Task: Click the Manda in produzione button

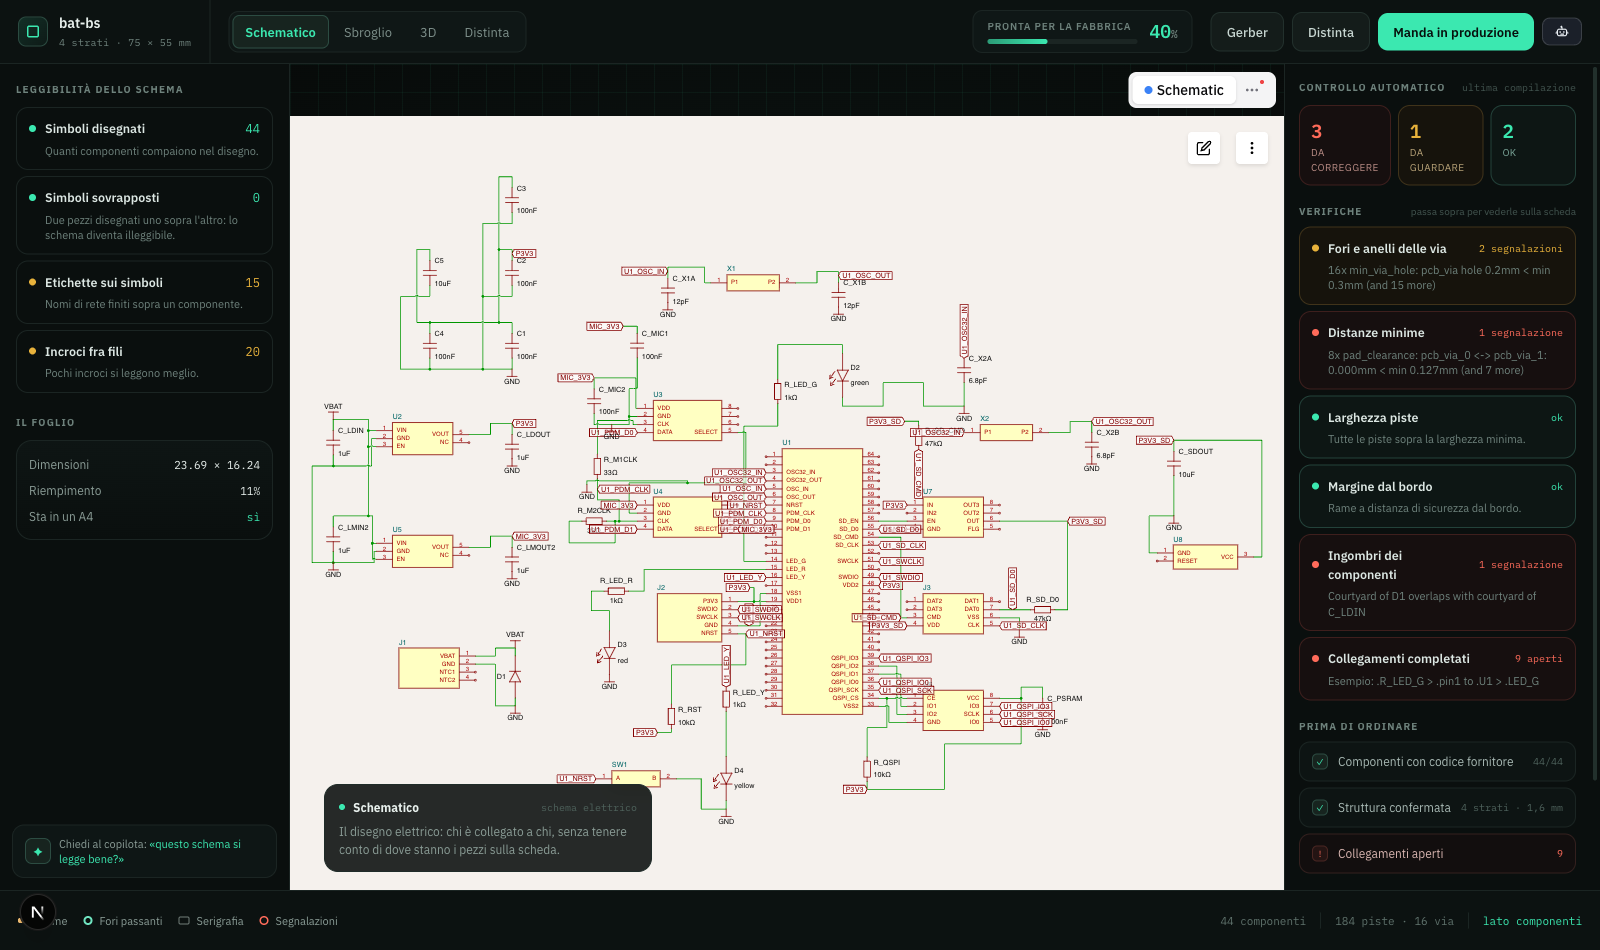Action: click(1456, 32)
